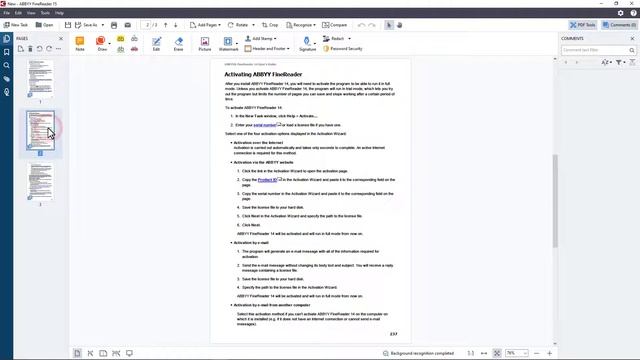
Task: Click the E-mail envelope icon
Action: click(x=128, y=25)
